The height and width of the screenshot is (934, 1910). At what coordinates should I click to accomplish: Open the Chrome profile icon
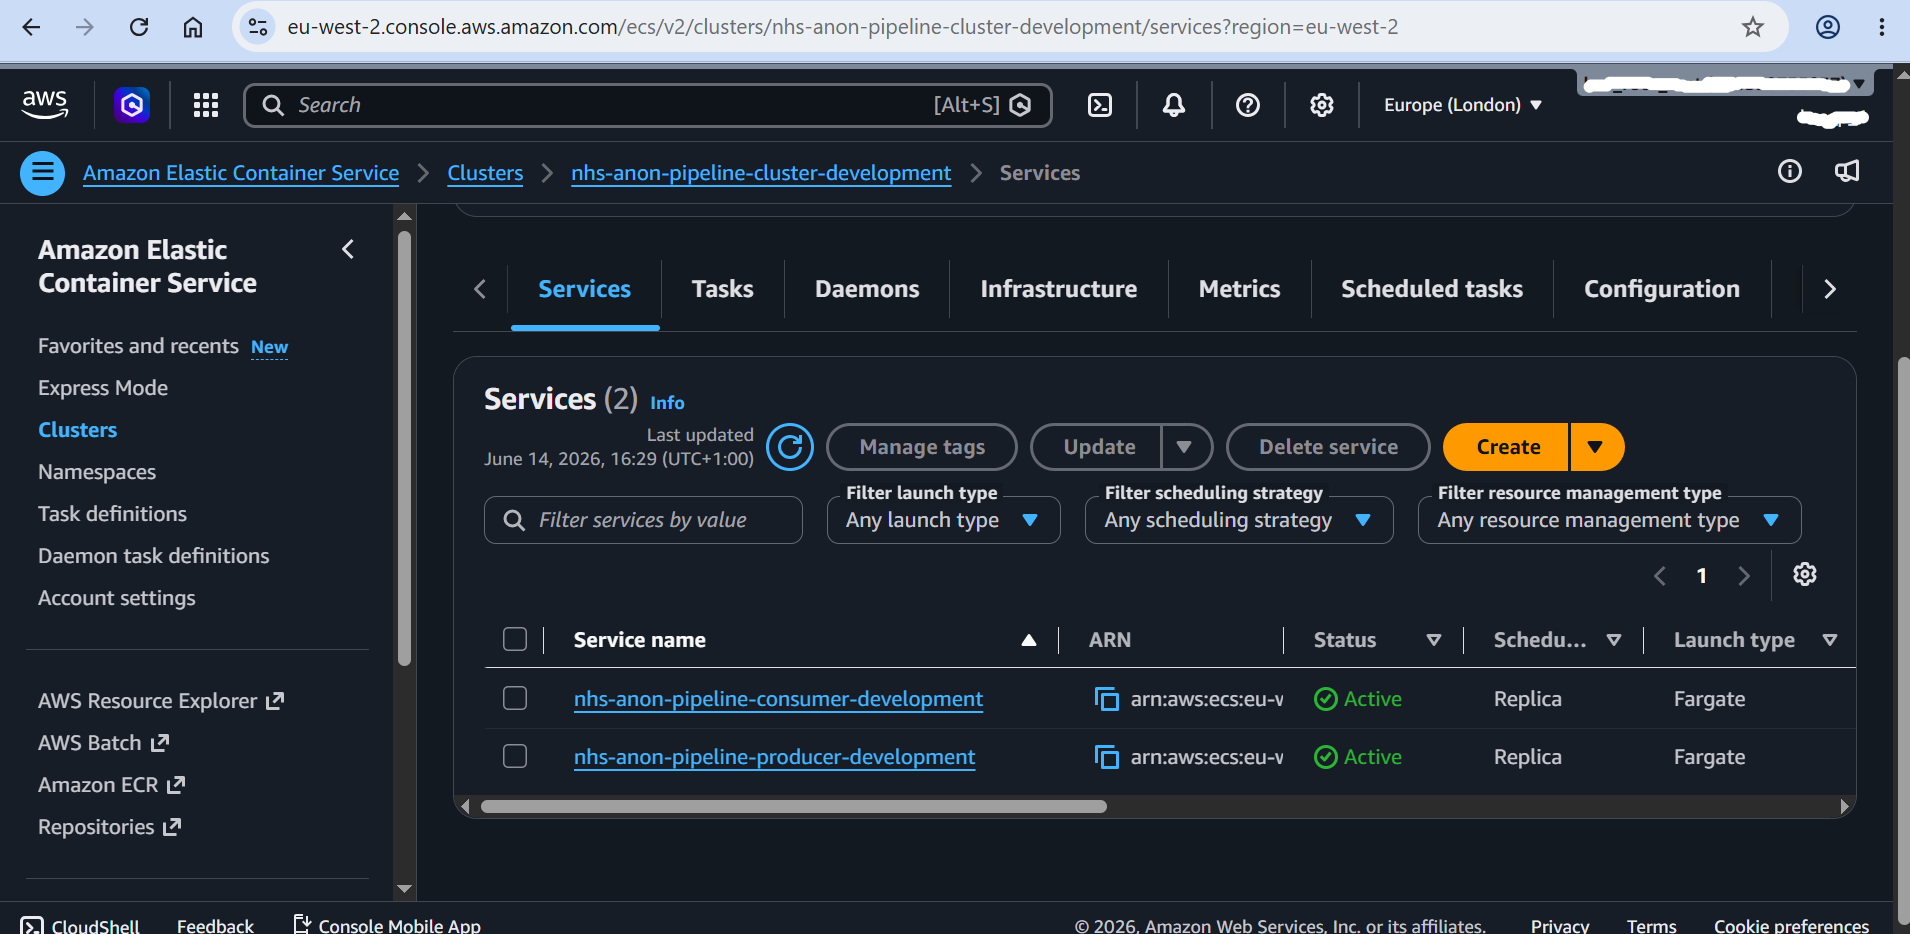[x=1828, y=27]
